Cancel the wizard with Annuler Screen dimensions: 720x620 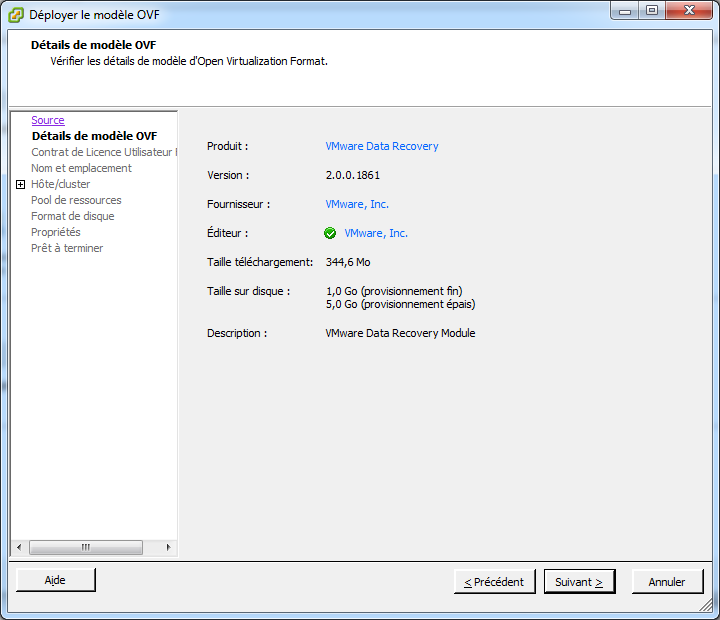(668, 582)
